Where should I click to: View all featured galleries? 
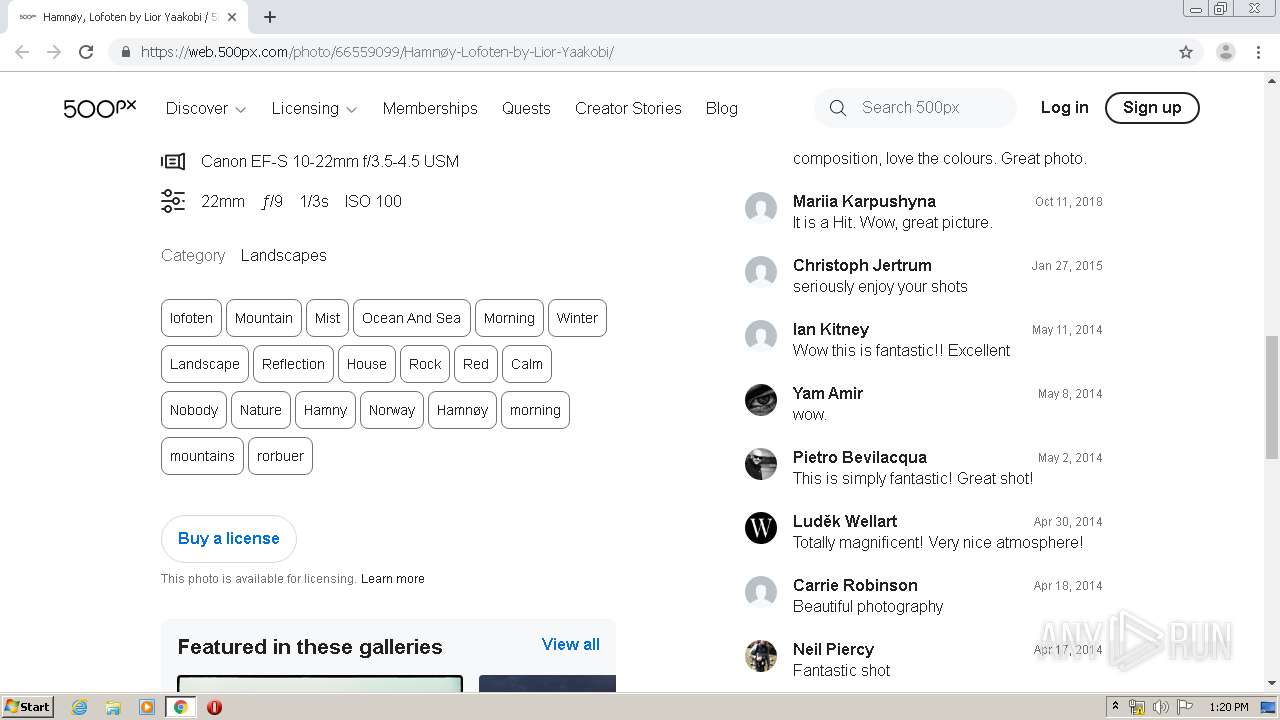pos(571,645)
